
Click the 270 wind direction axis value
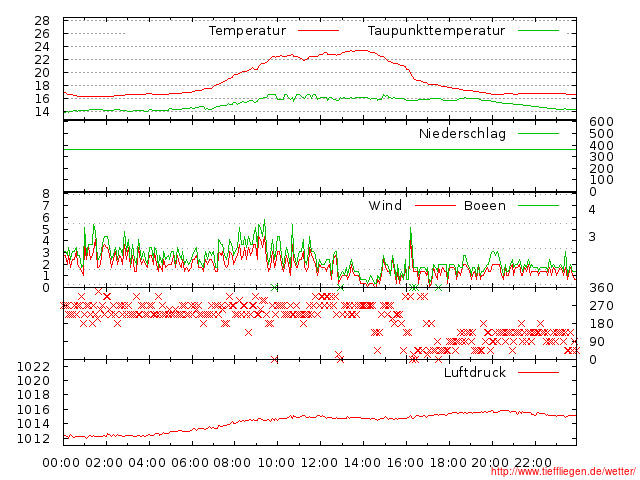pos(601,306)
